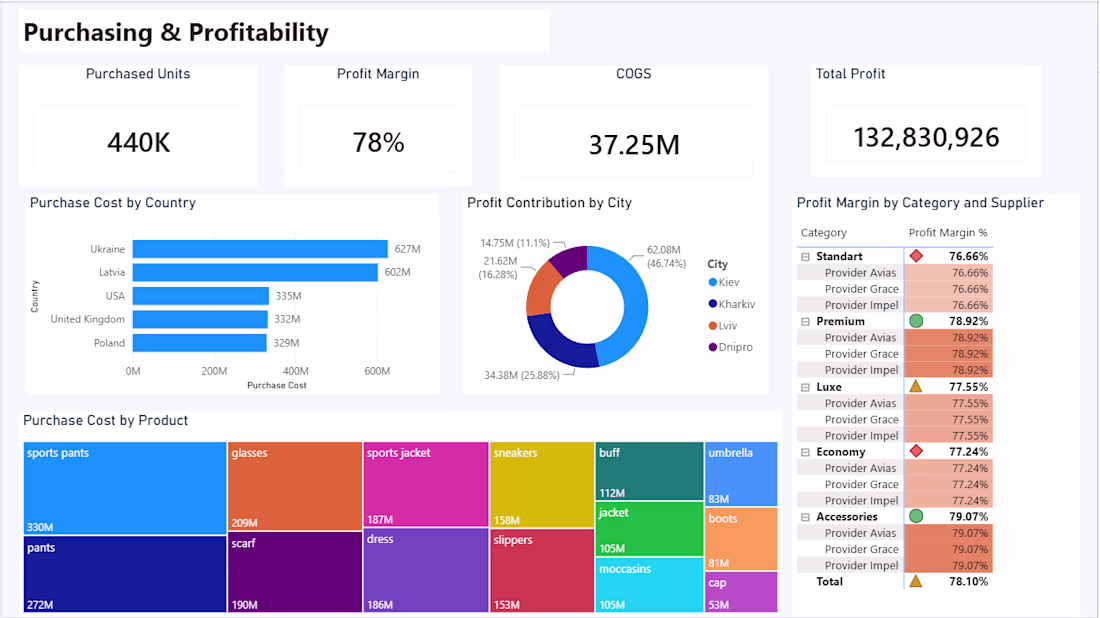Click the Latvia bar in Purchase Cost chart
1100x618 pixels.
pyautogui.click(x=255, y=272)
